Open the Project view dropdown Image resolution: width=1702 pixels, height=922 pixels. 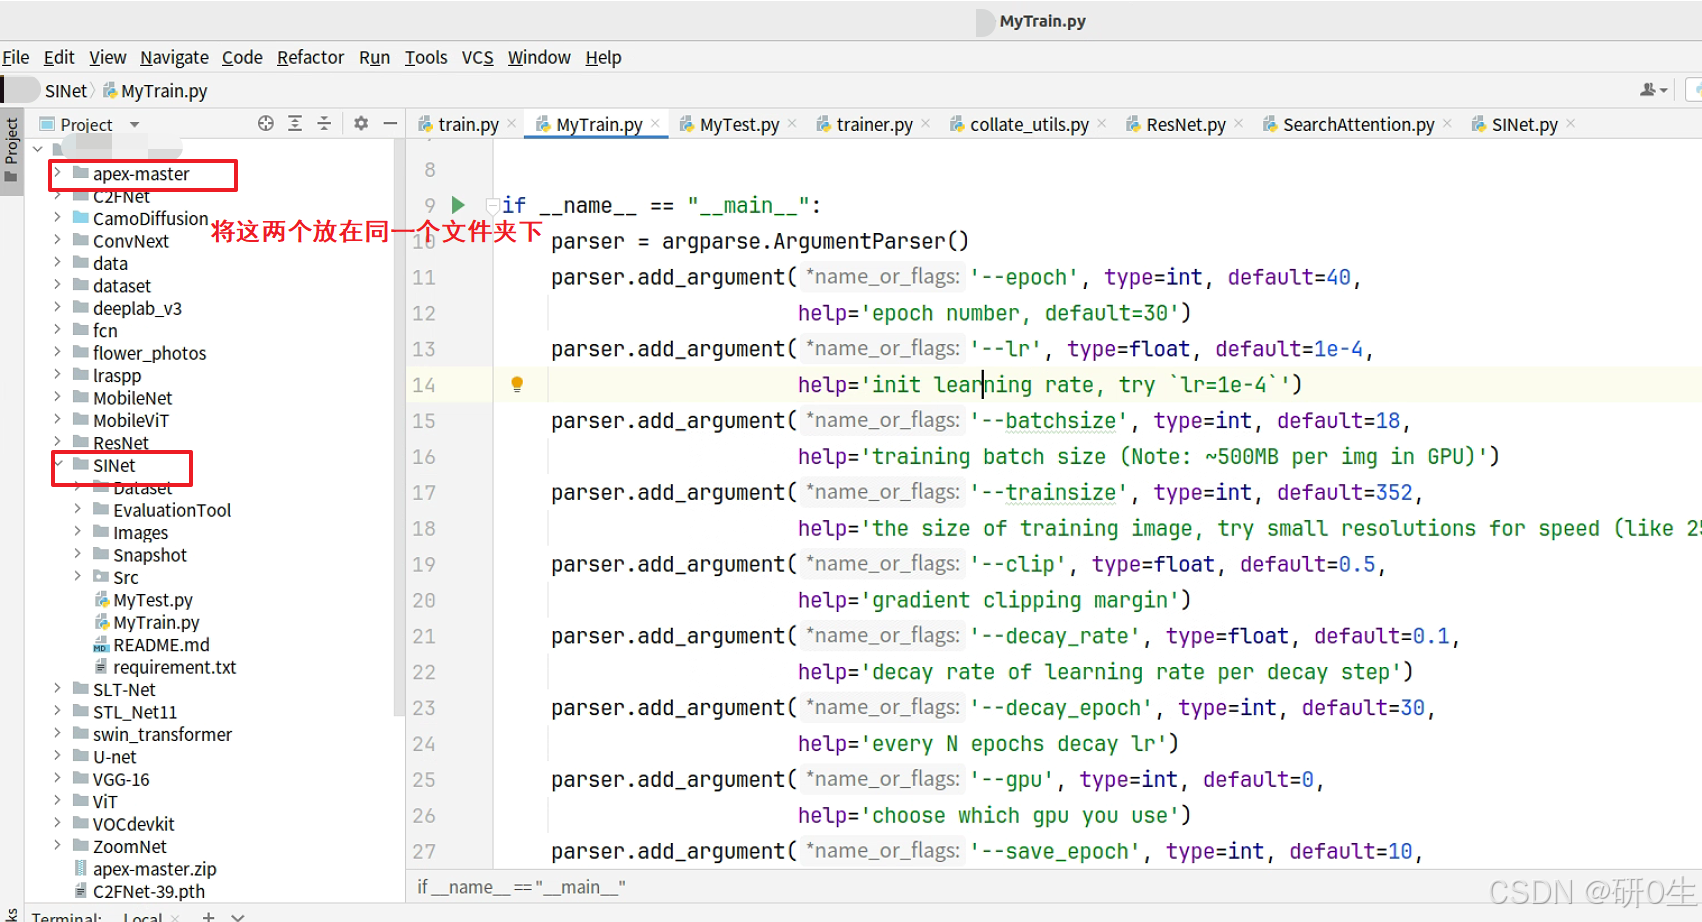[134, 125]
